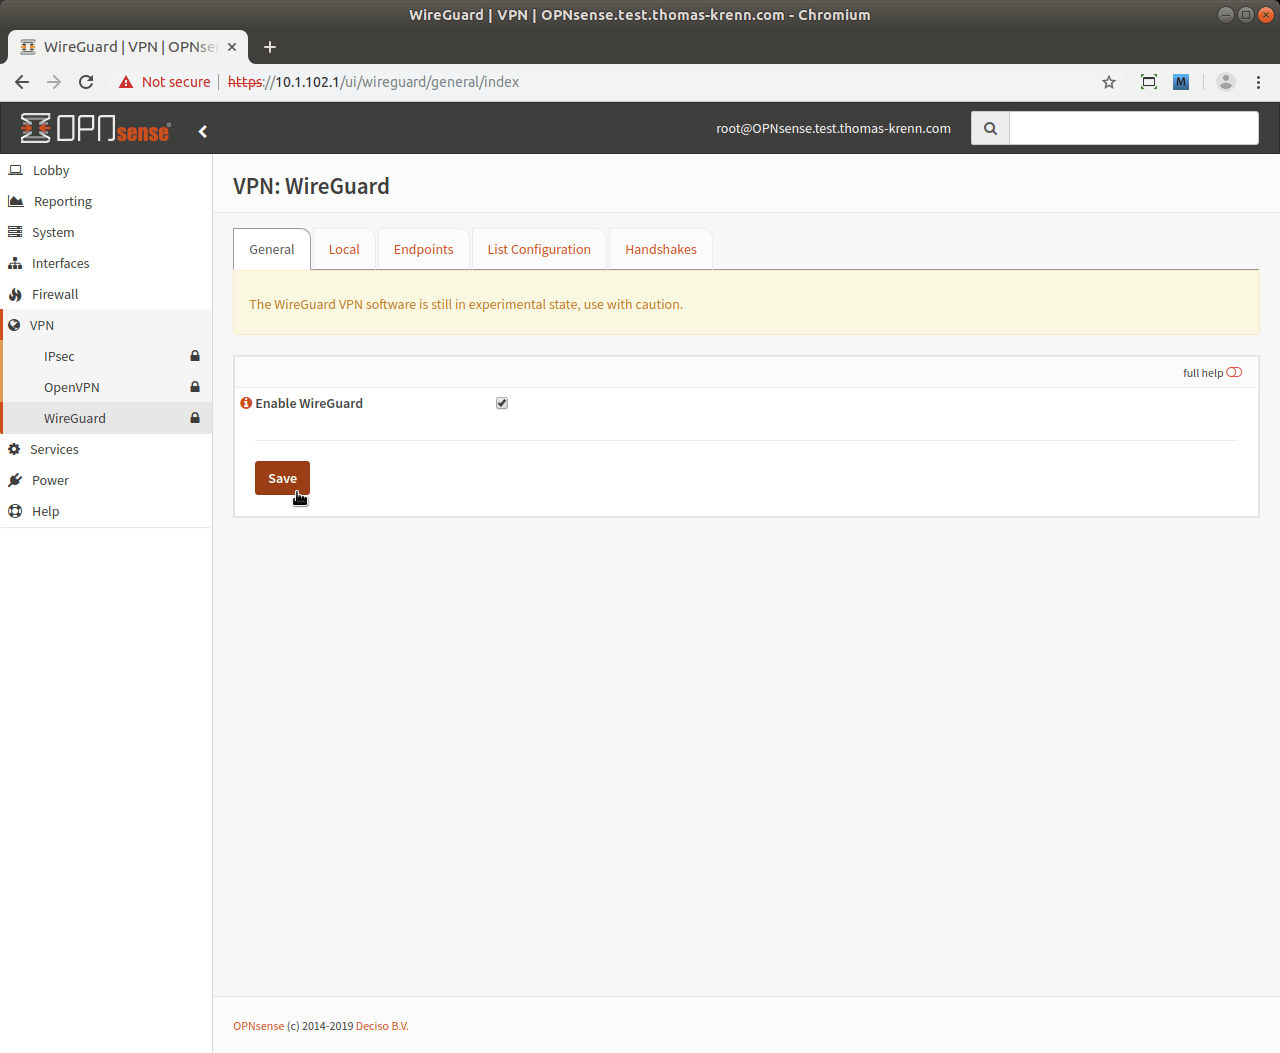The width and height of the screenshot is (1280, 1053).
Task: Save the WireGuard settings
Action: (x=282, y=478)
